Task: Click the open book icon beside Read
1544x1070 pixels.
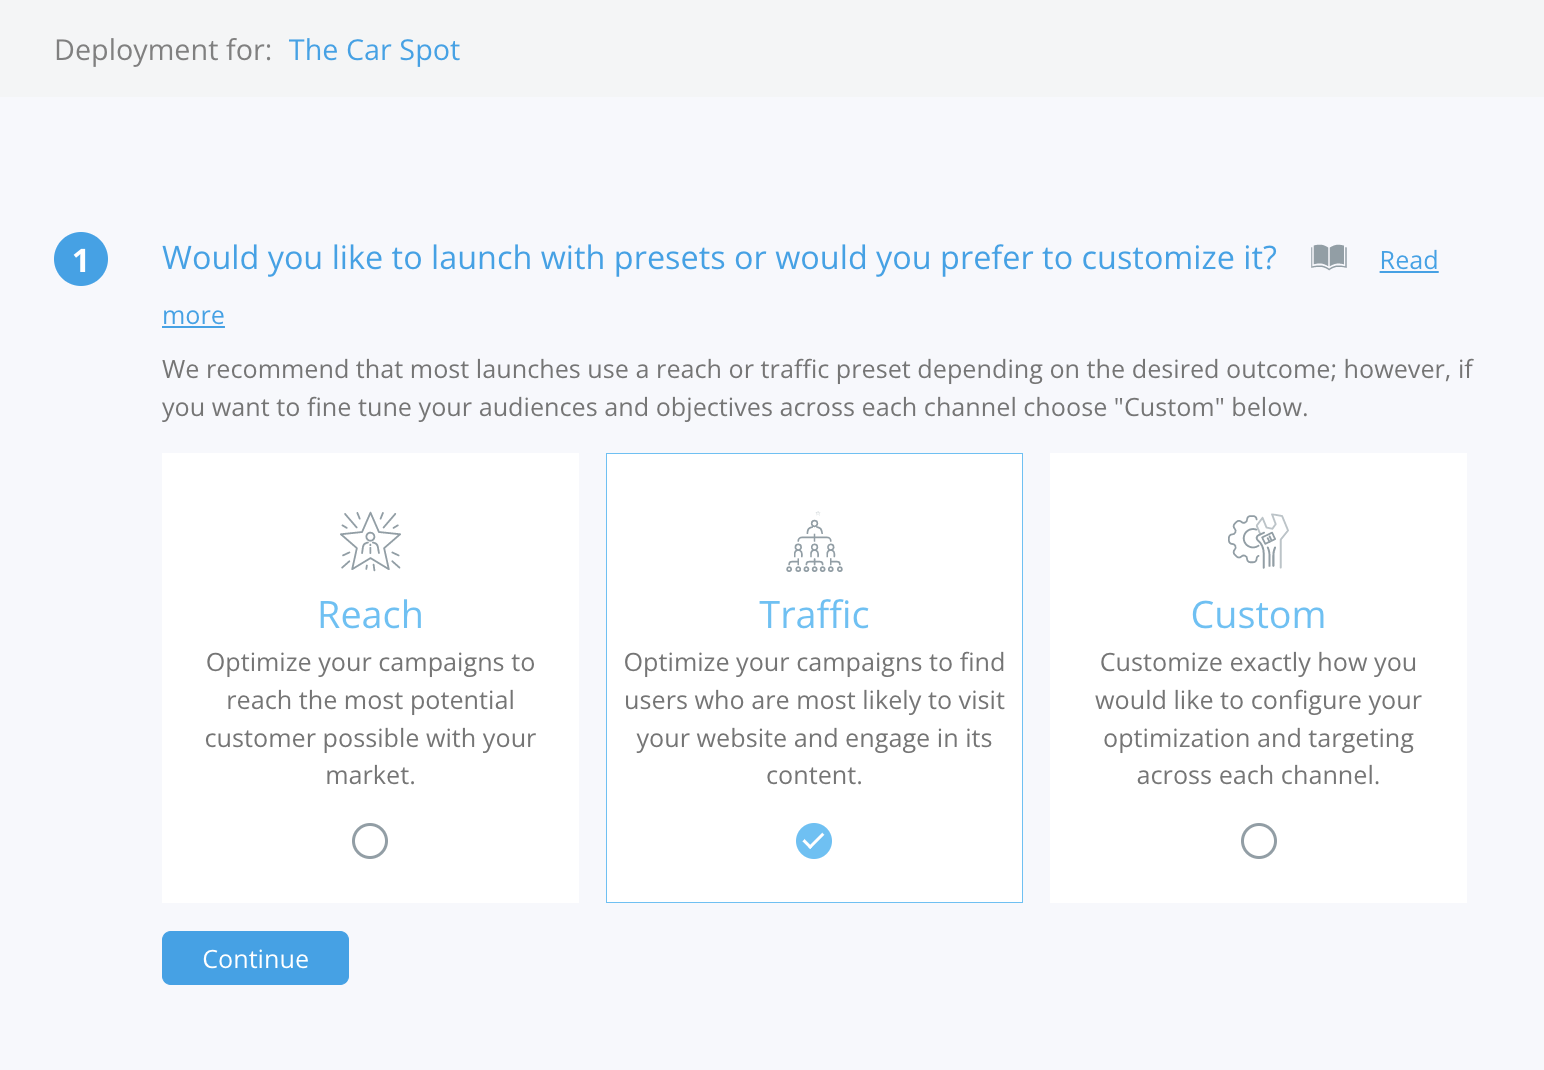Action: [1329, 258]
